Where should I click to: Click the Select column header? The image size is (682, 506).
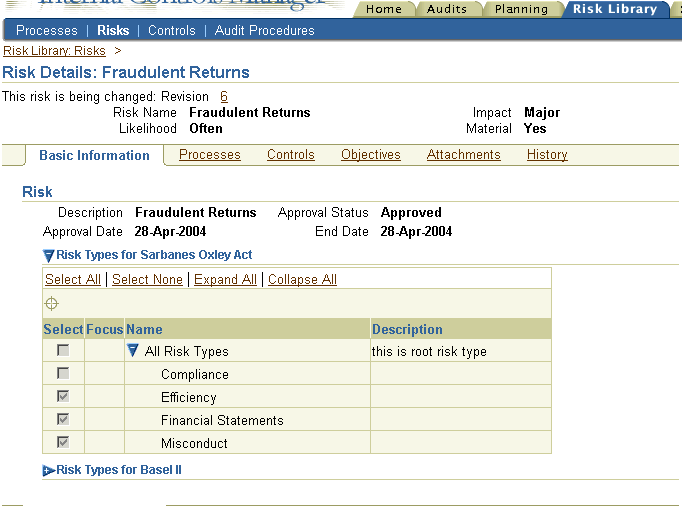click(63, 329)
